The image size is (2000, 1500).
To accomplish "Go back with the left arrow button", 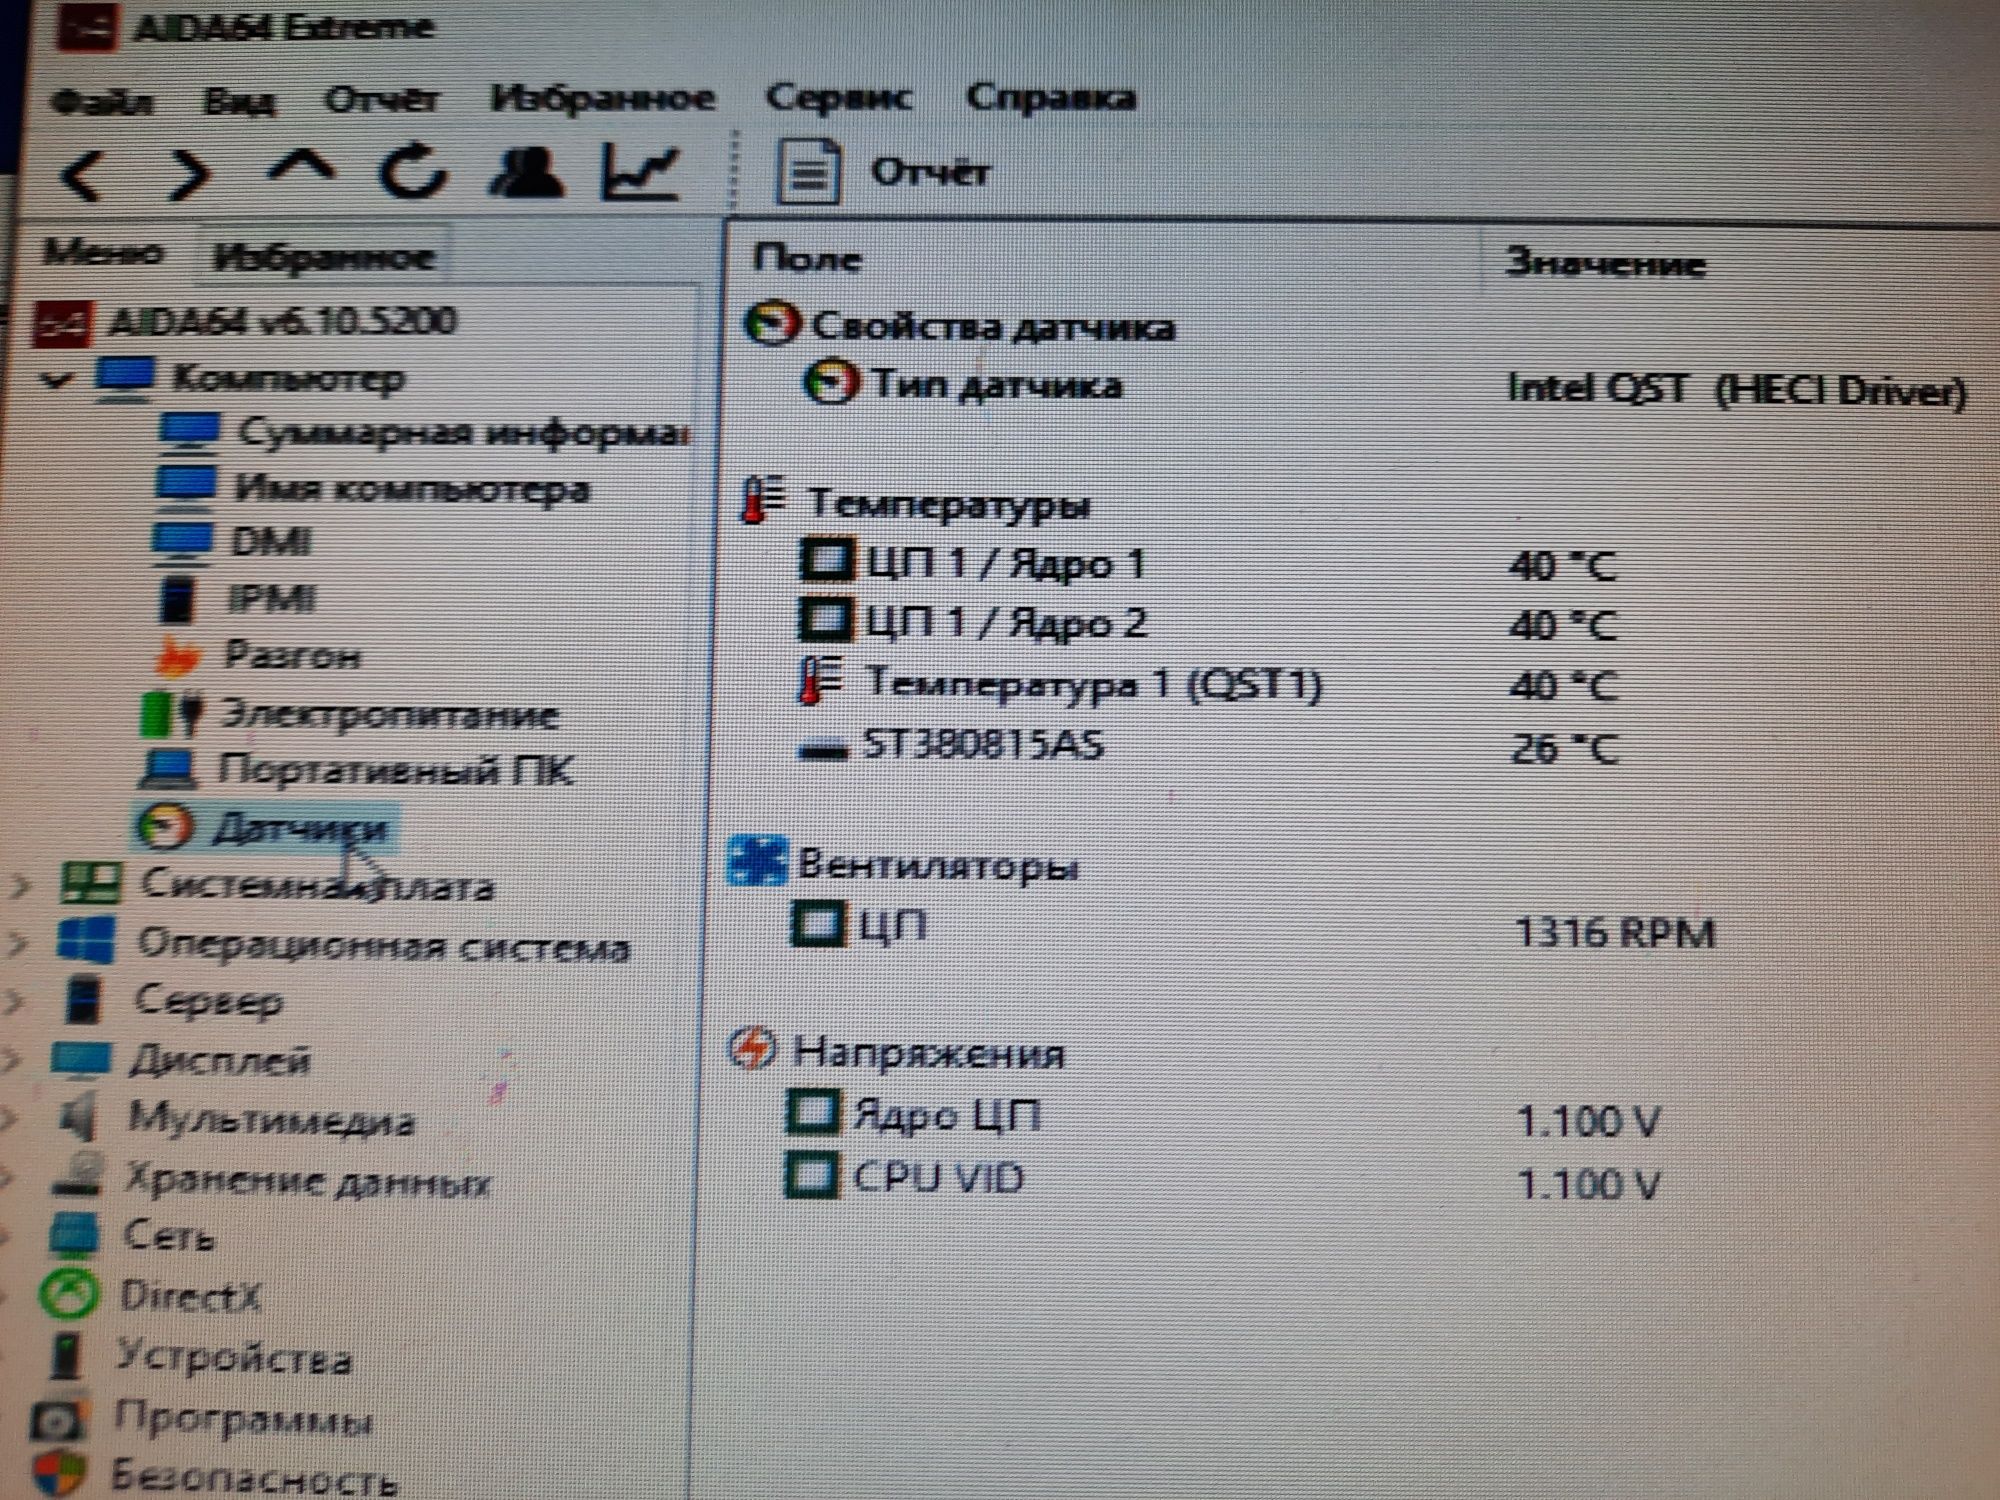I will click(83, 177).
